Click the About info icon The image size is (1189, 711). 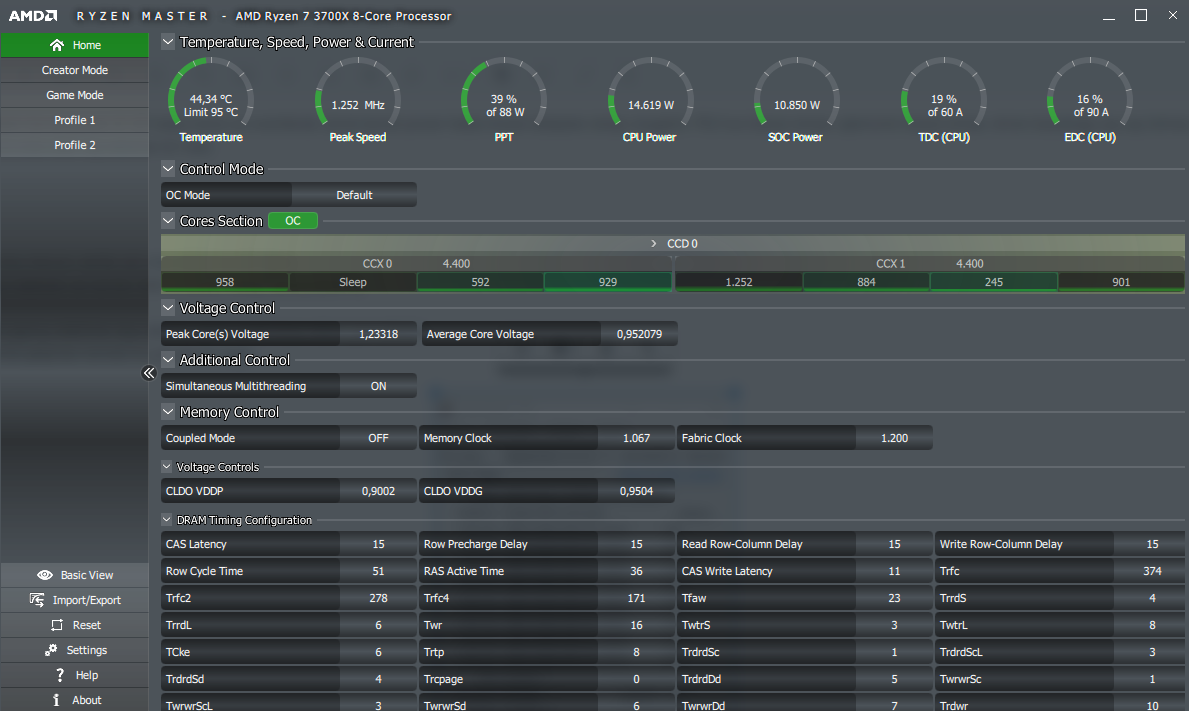point(56,700)
